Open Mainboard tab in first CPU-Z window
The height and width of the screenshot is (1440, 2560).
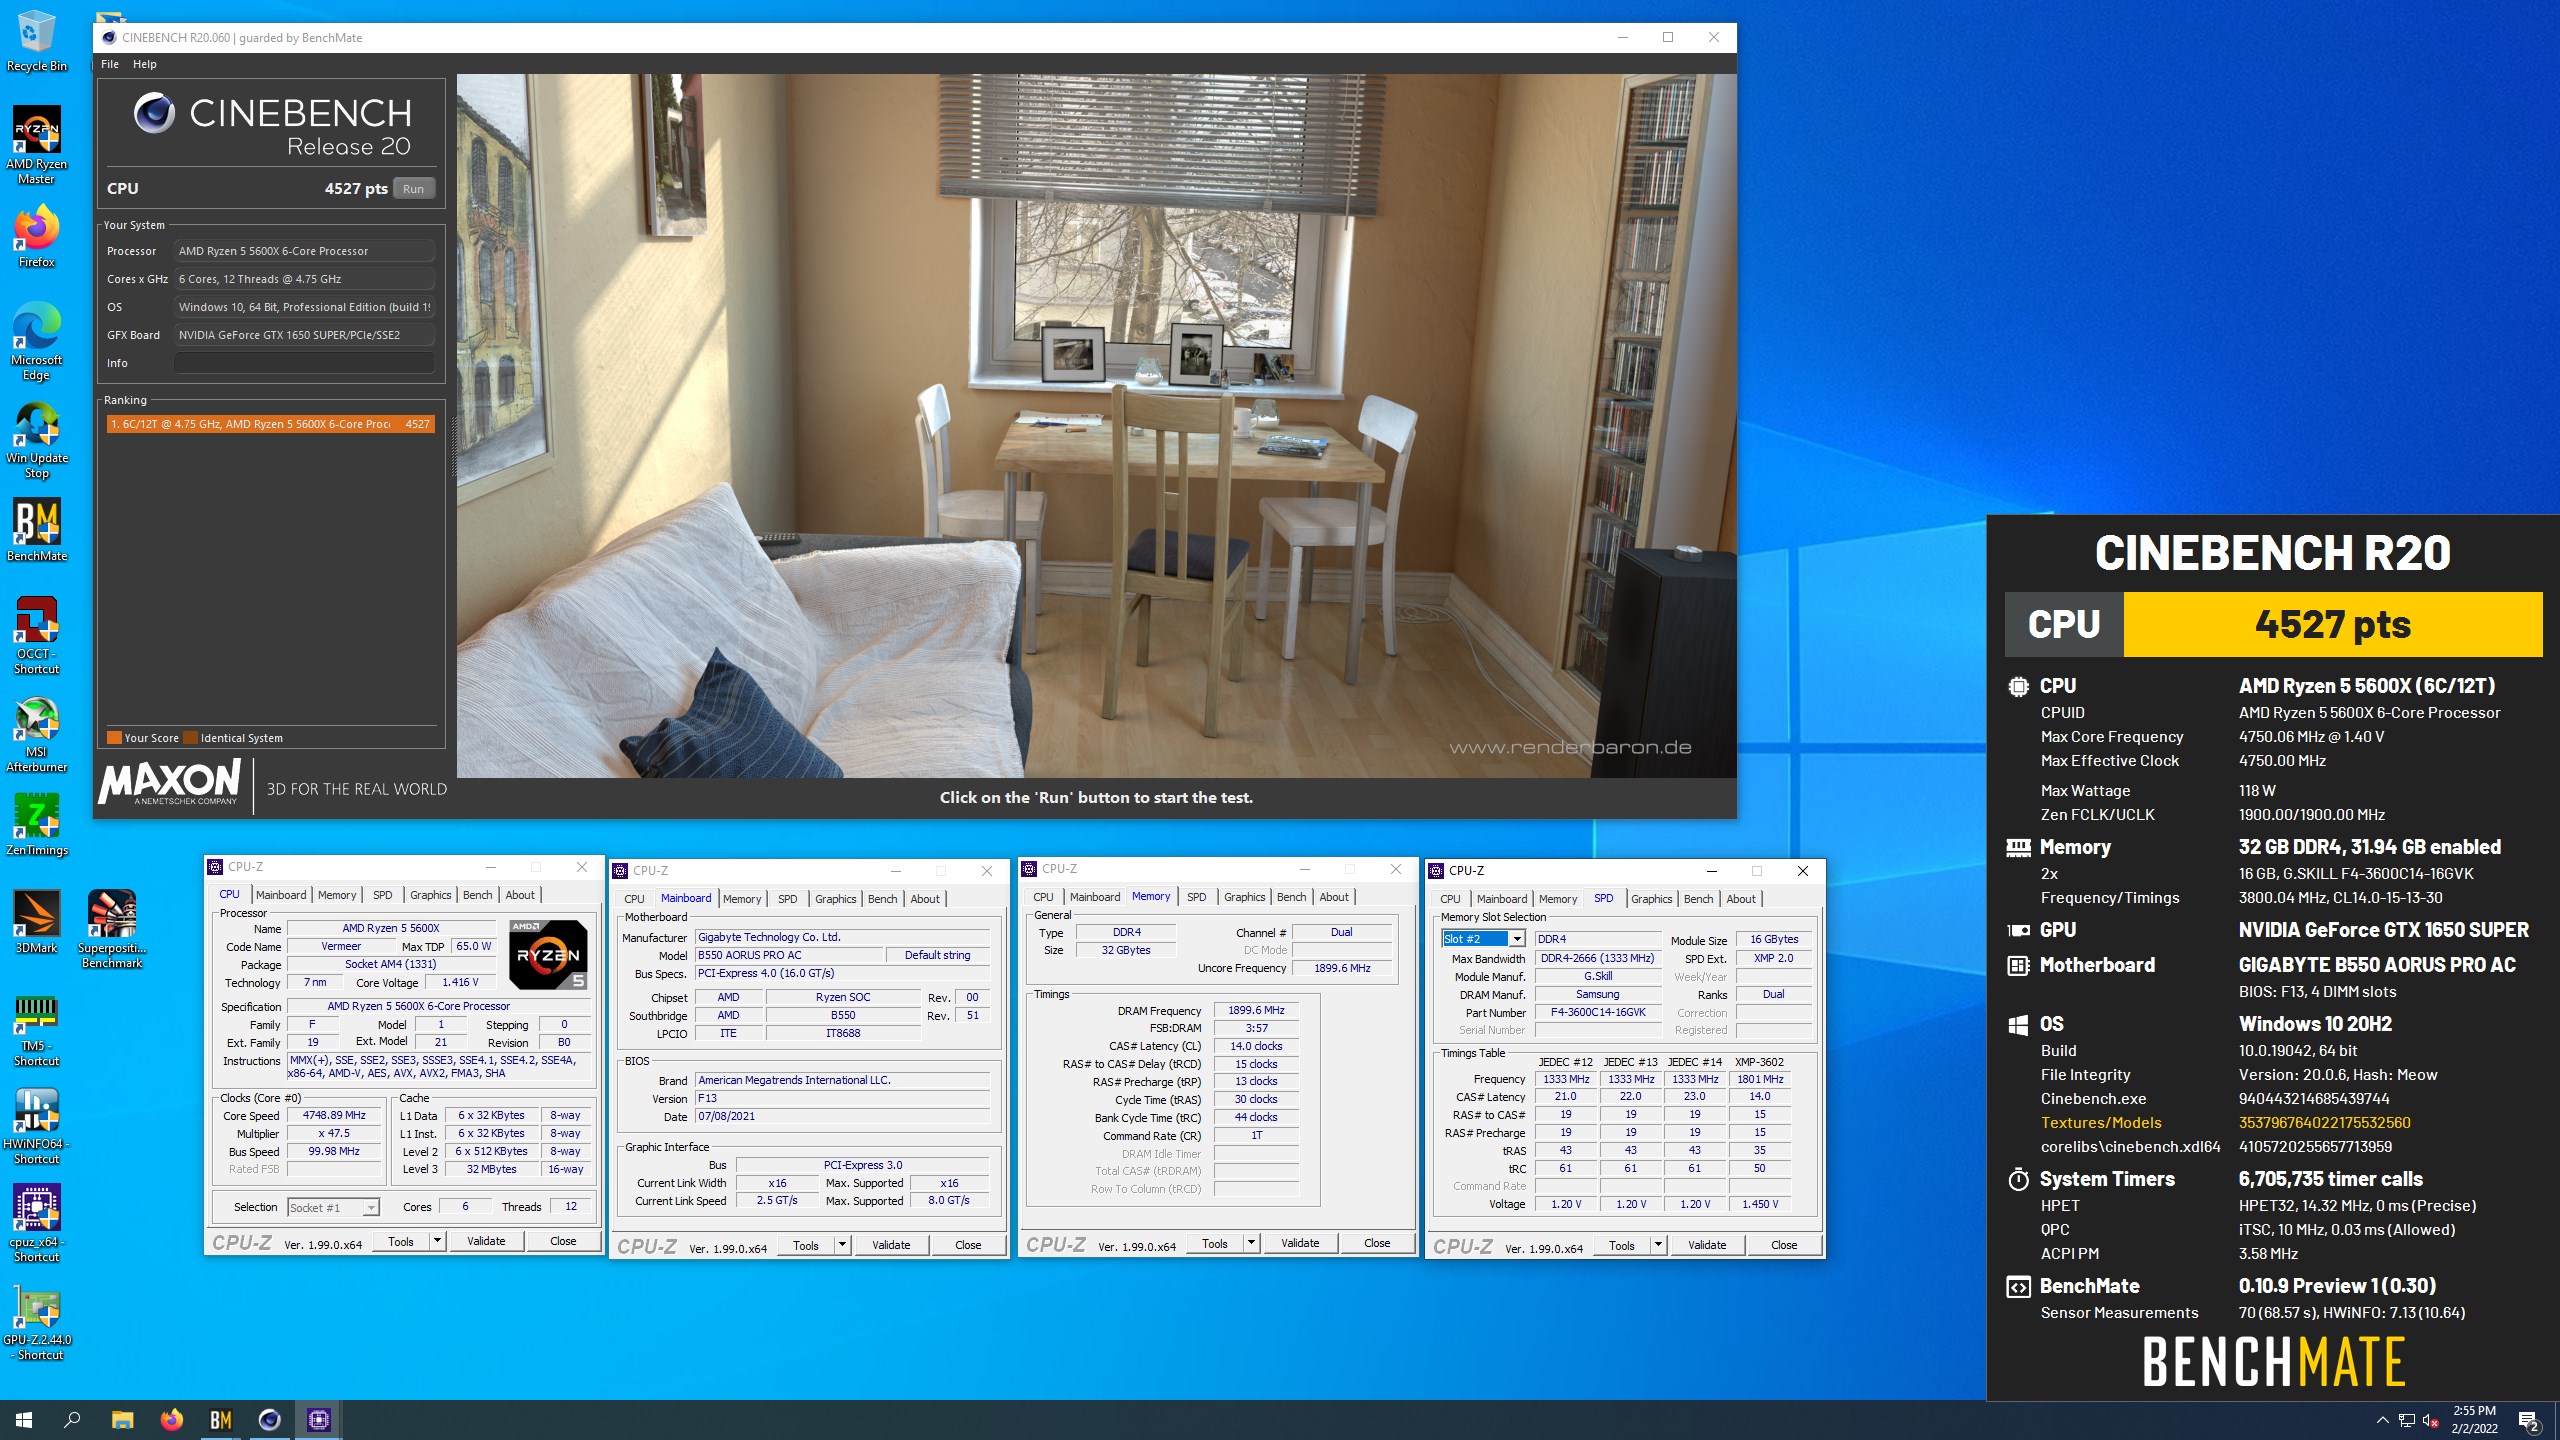pyautogui.click(x=281, y=895)
